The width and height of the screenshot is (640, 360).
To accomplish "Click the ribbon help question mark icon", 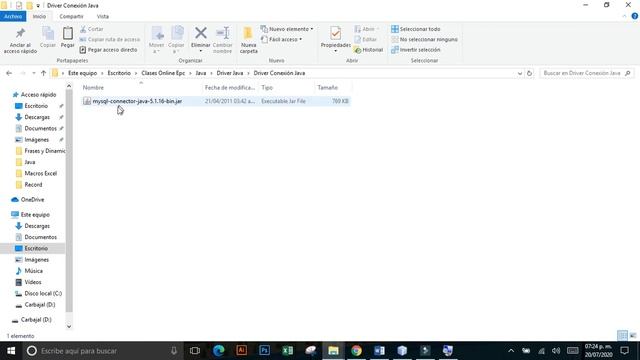I will [x=635, y=16].
